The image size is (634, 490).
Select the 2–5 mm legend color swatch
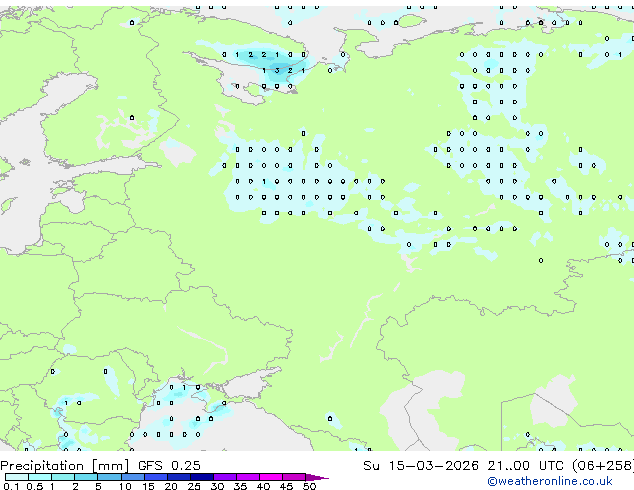[x=86, y=477]
